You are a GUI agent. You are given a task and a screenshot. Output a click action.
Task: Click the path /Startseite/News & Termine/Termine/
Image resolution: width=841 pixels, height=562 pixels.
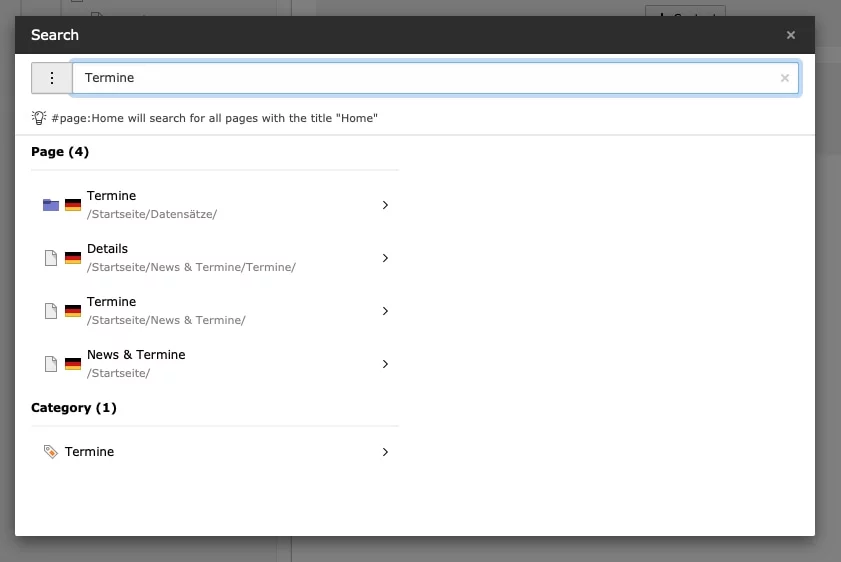[x=191, y=267]
